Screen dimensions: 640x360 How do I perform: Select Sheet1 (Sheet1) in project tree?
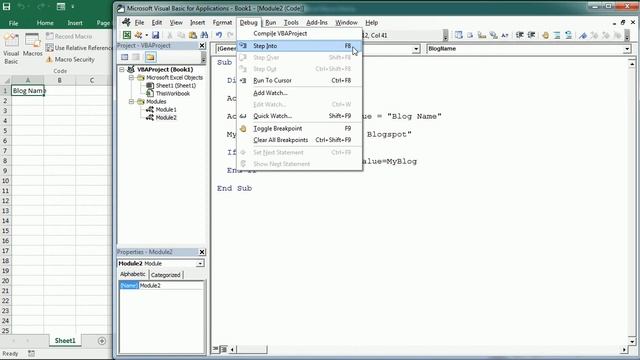(x=176, y=86)
